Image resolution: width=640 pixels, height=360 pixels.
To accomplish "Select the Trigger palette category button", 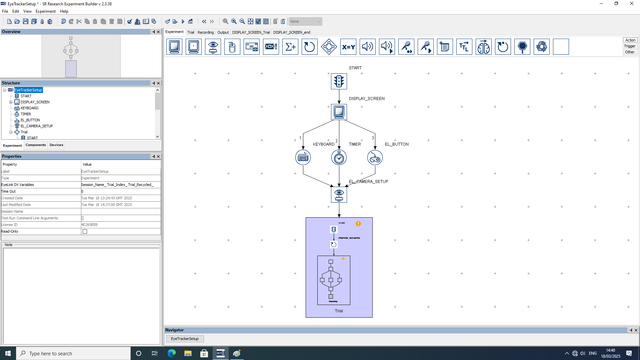I will tap(629, 46).
